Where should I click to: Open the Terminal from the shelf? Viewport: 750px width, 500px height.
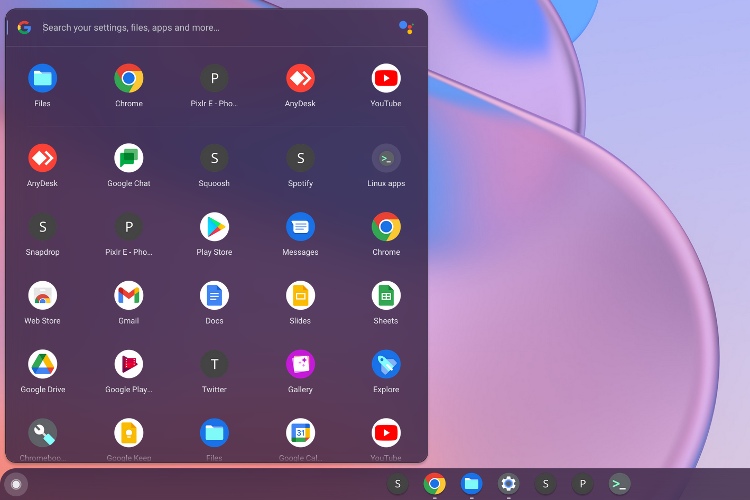coord(619,484)
